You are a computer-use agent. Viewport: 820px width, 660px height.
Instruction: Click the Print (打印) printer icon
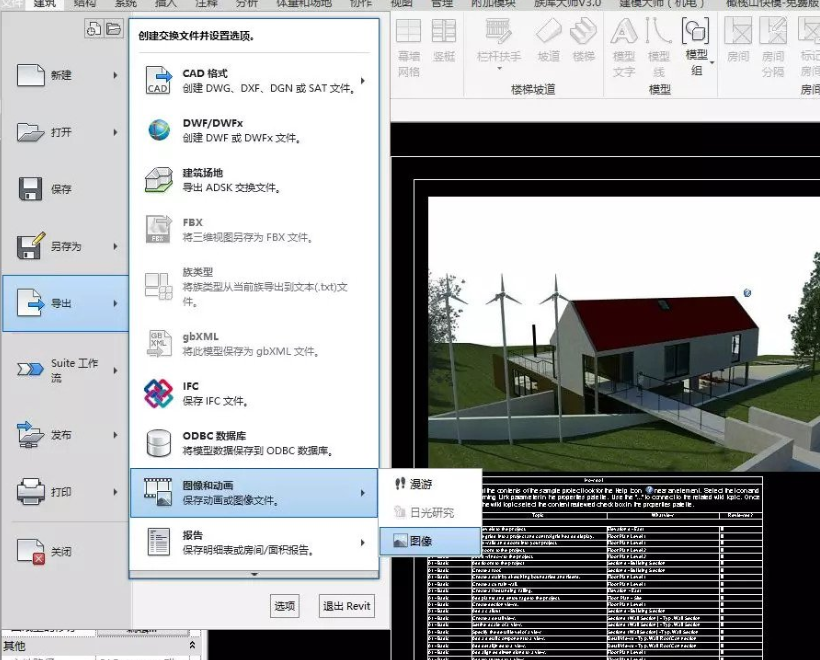click(x=30, y=492)
